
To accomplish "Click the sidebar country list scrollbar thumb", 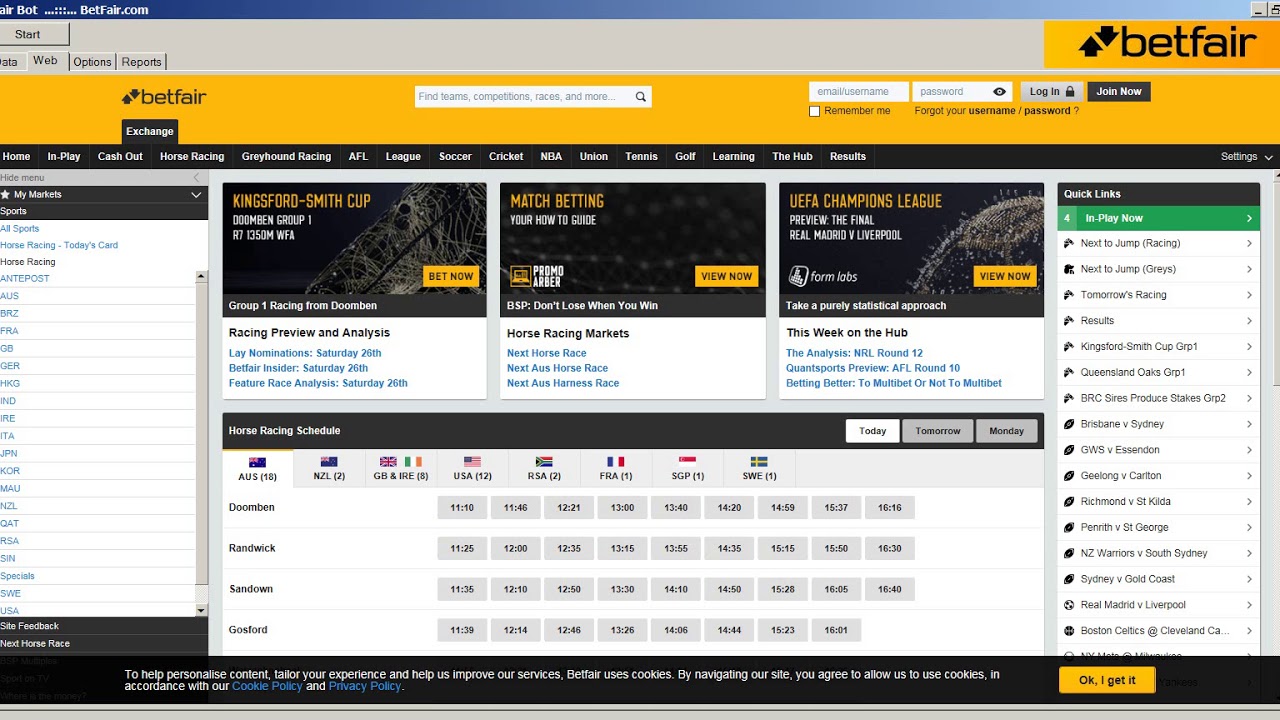I will (x=201, y=432).
